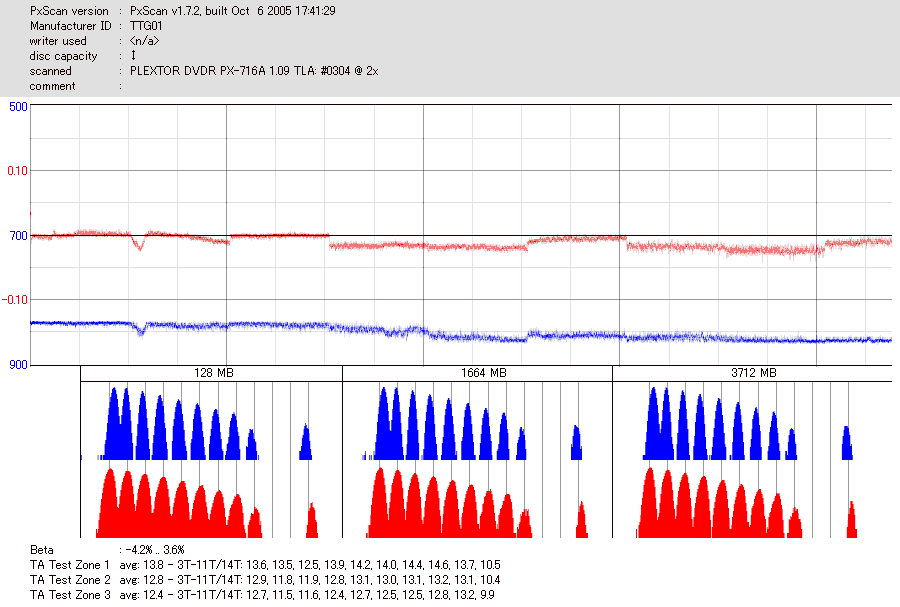Select the 'avg: 12.4' values row for Zone 3
This screenshot has width=900, height=607.
[x=307, y=594]
